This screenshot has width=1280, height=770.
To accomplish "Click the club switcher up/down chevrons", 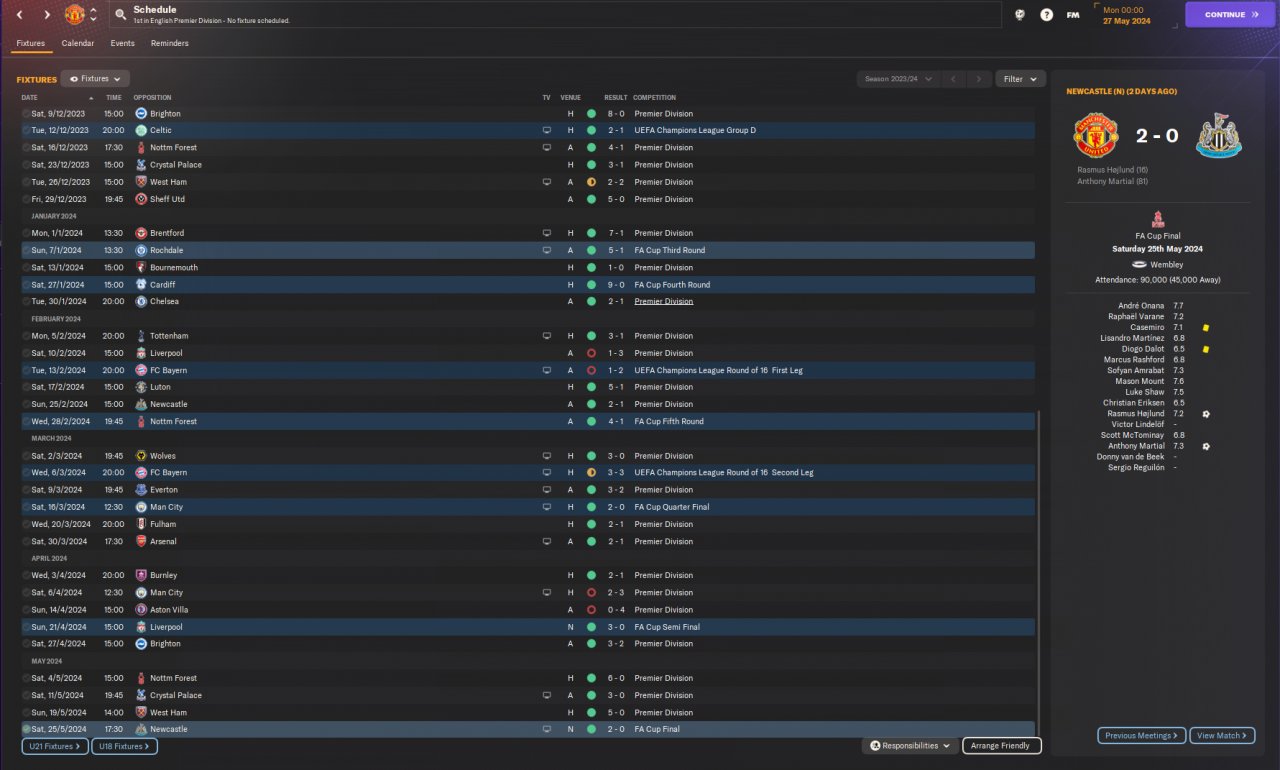I will tap(94, 15).
